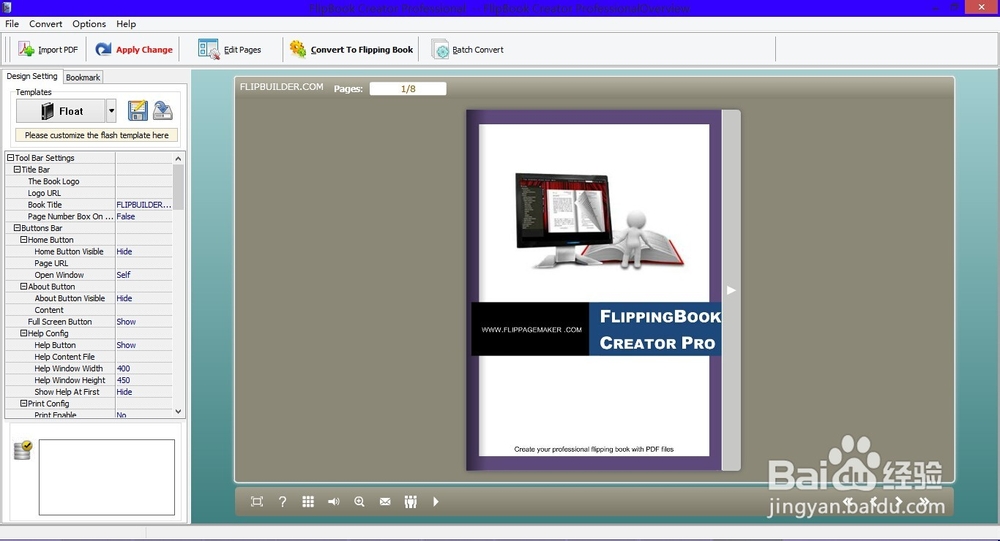
Task: Toggle fullscreen in the preview toolbar
Action: pyautogui.click(x=256, y=501)
